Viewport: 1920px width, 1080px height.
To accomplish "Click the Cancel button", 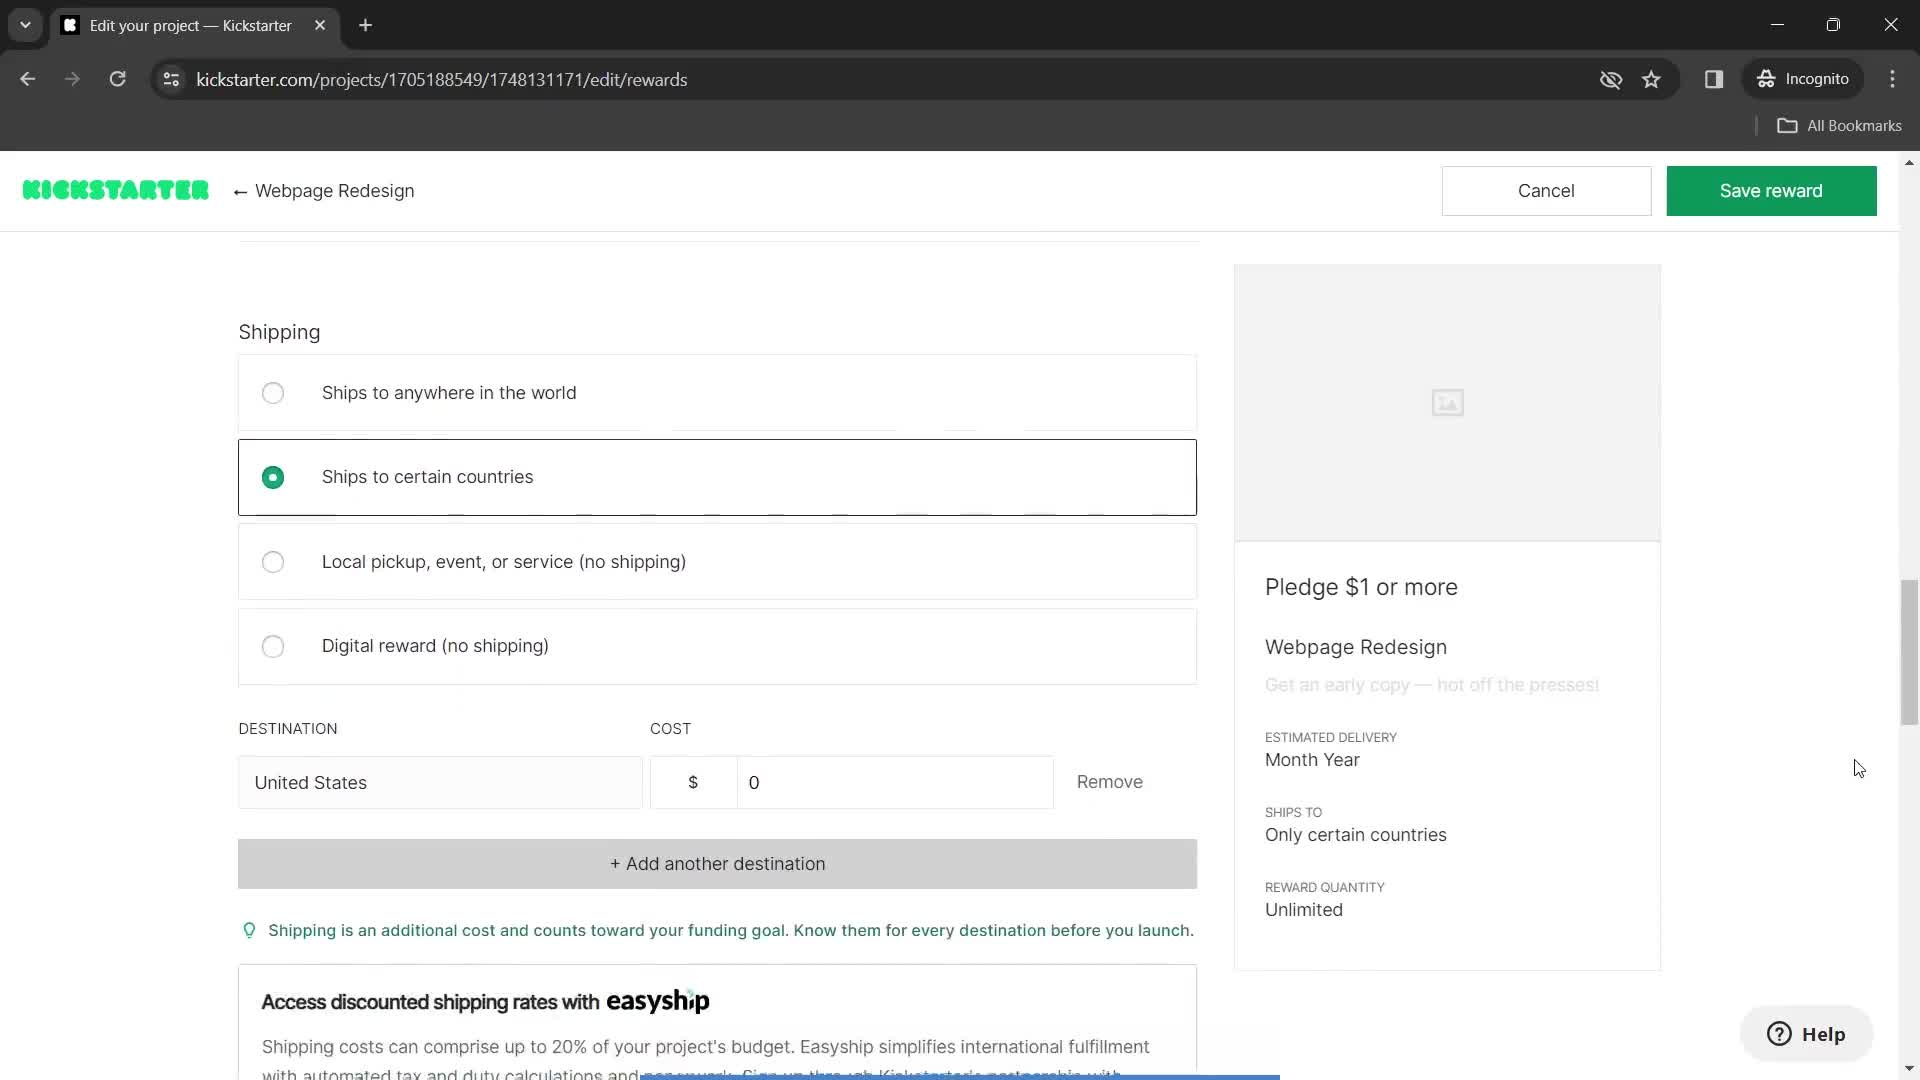I will (x=1545, y=191).
